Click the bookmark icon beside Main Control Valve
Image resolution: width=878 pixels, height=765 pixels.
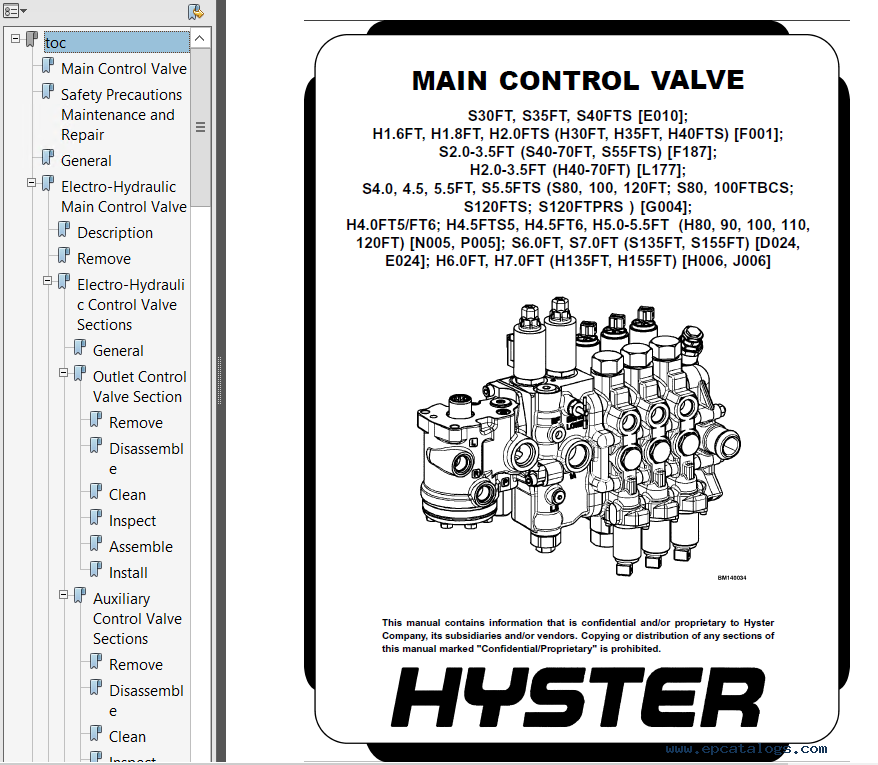point(48,66)
